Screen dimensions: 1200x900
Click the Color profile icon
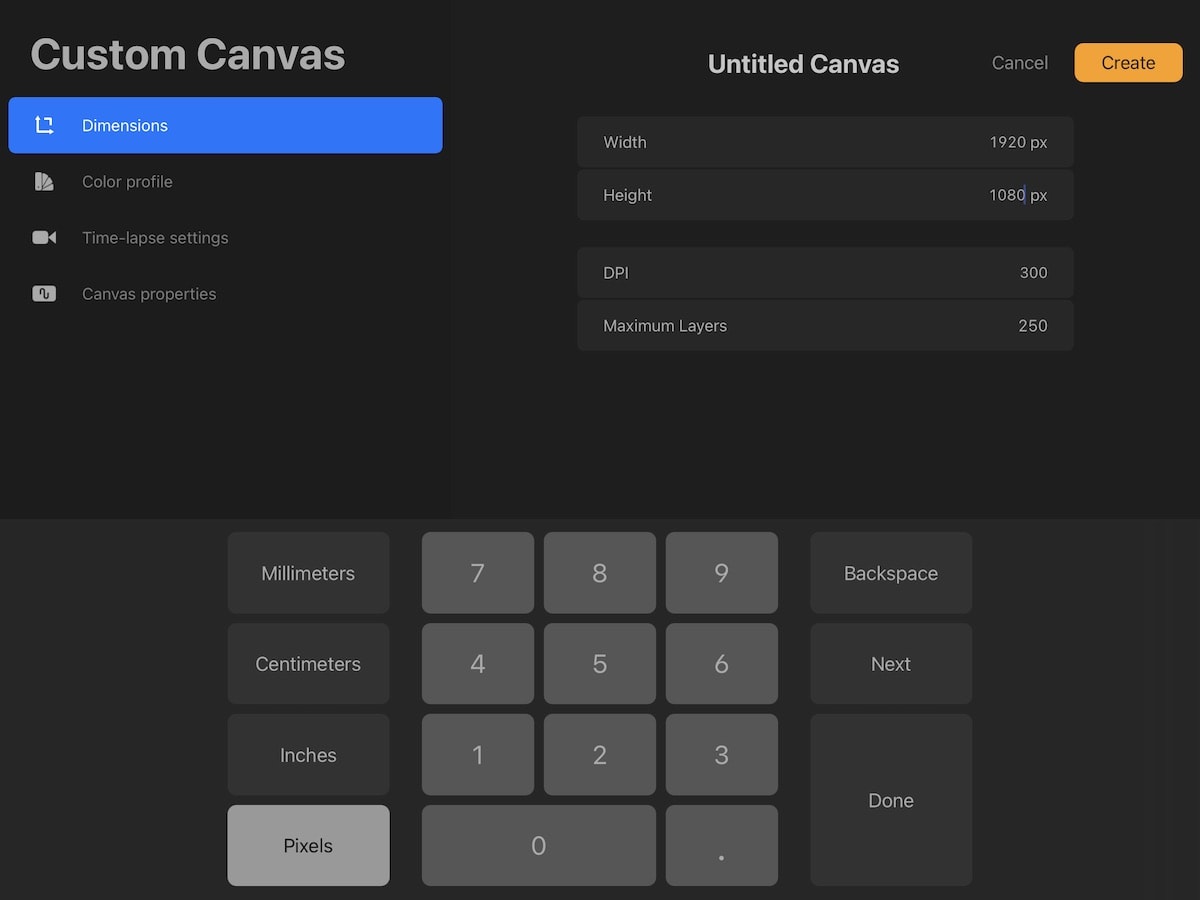click(44, 181)
